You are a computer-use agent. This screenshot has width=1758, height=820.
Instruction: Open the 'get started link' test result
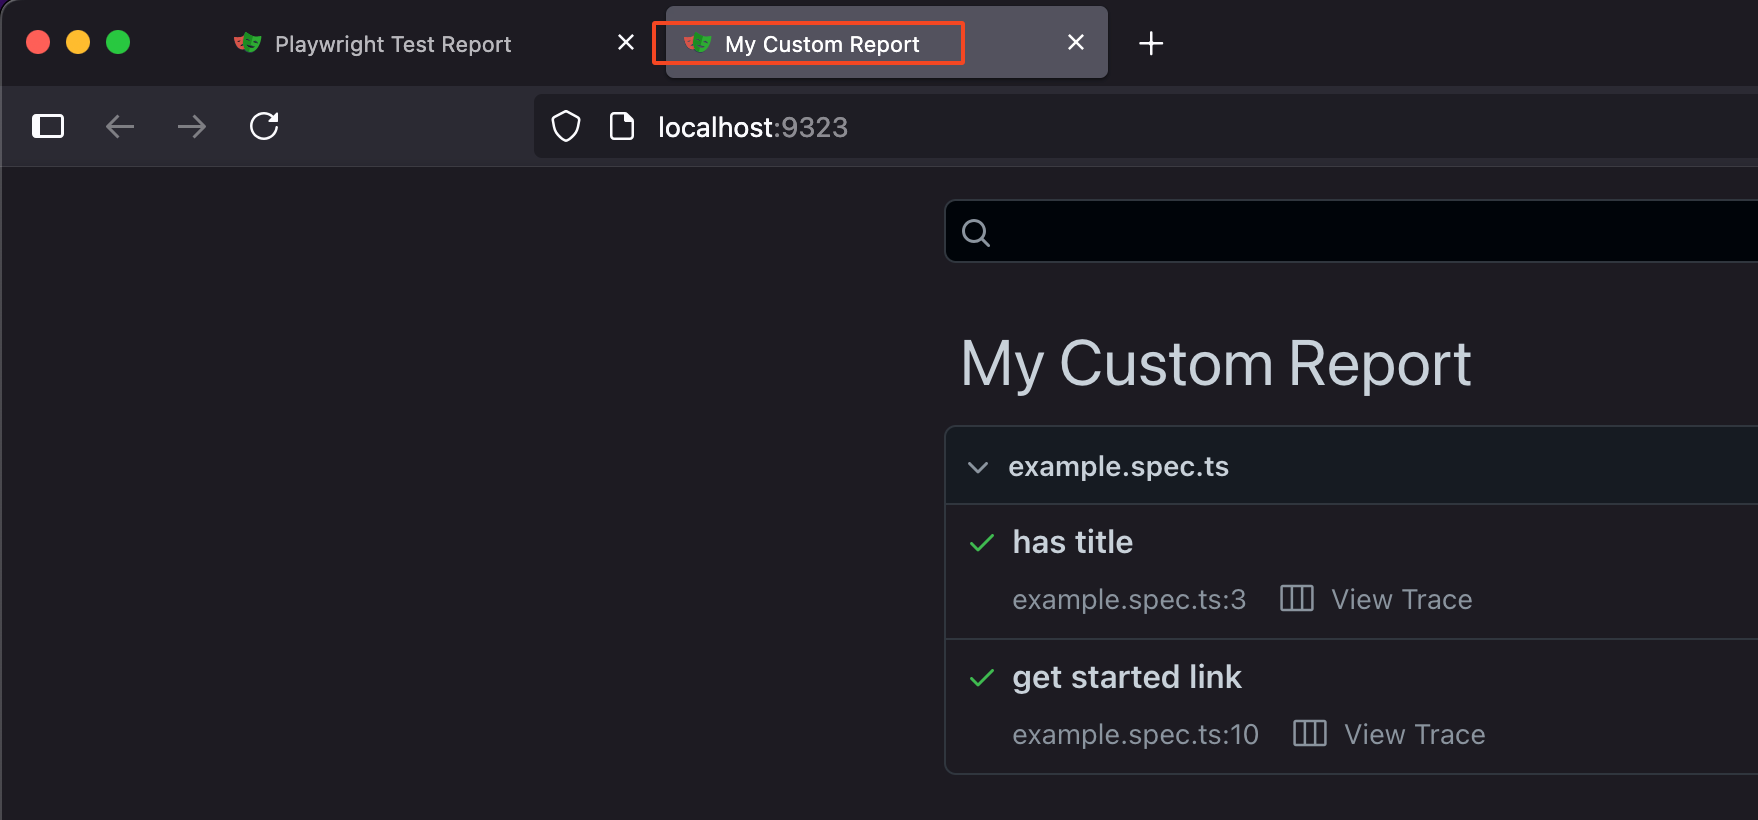[x=1127, y=677]
